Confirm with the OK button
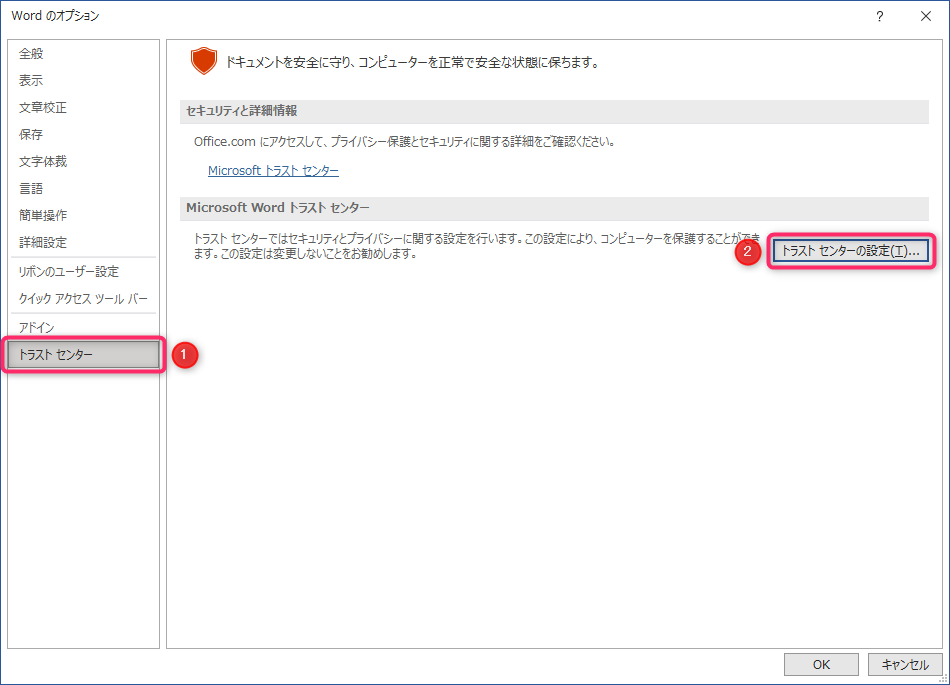 [821, 664]
